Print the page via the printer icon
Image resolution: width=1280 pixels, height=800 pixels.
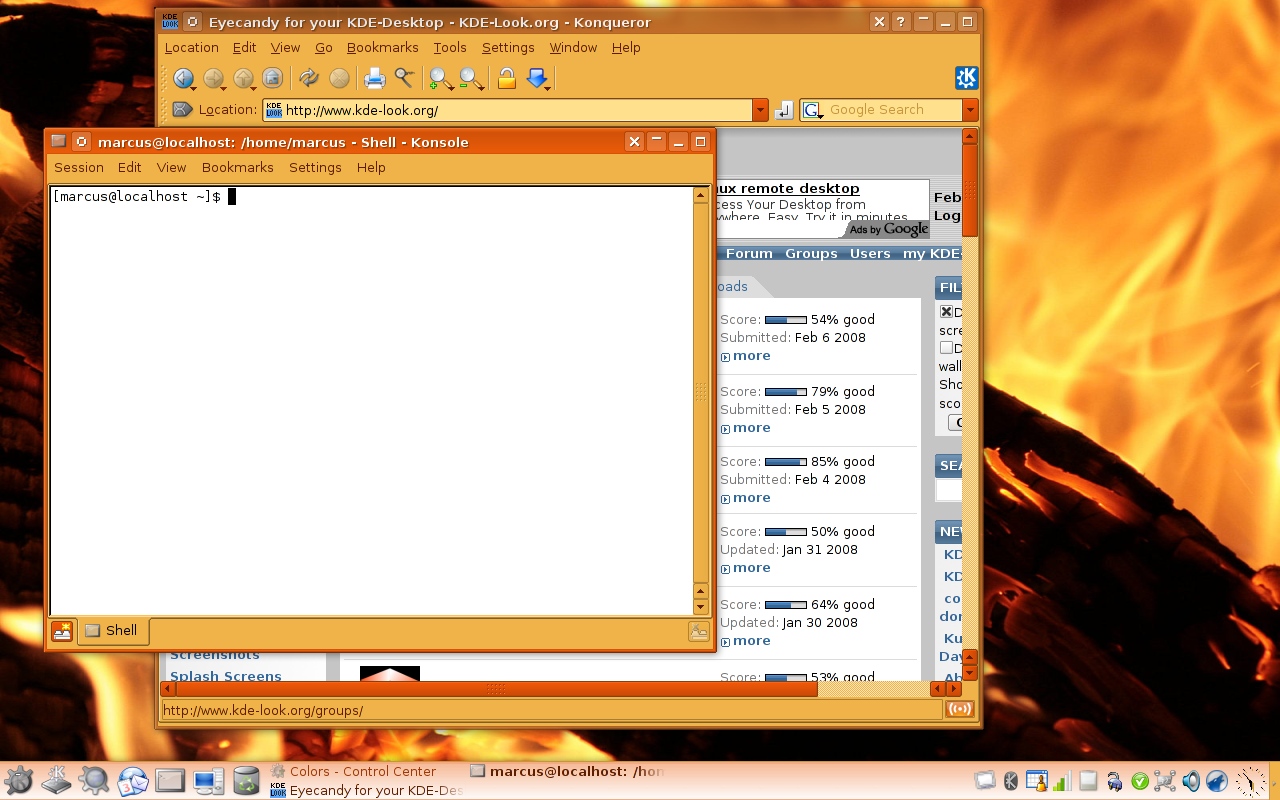[x=375, y=78]
